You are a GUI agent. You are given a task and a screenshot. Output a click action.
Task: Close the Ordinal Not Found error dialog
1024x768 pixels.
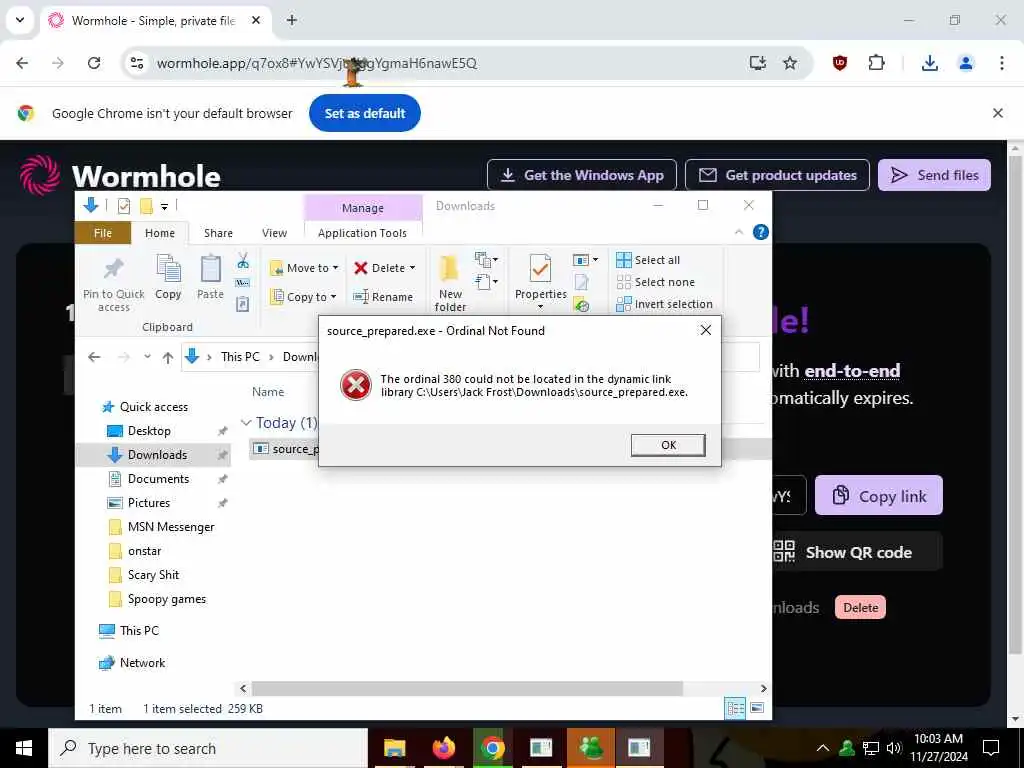click(705, 330)
